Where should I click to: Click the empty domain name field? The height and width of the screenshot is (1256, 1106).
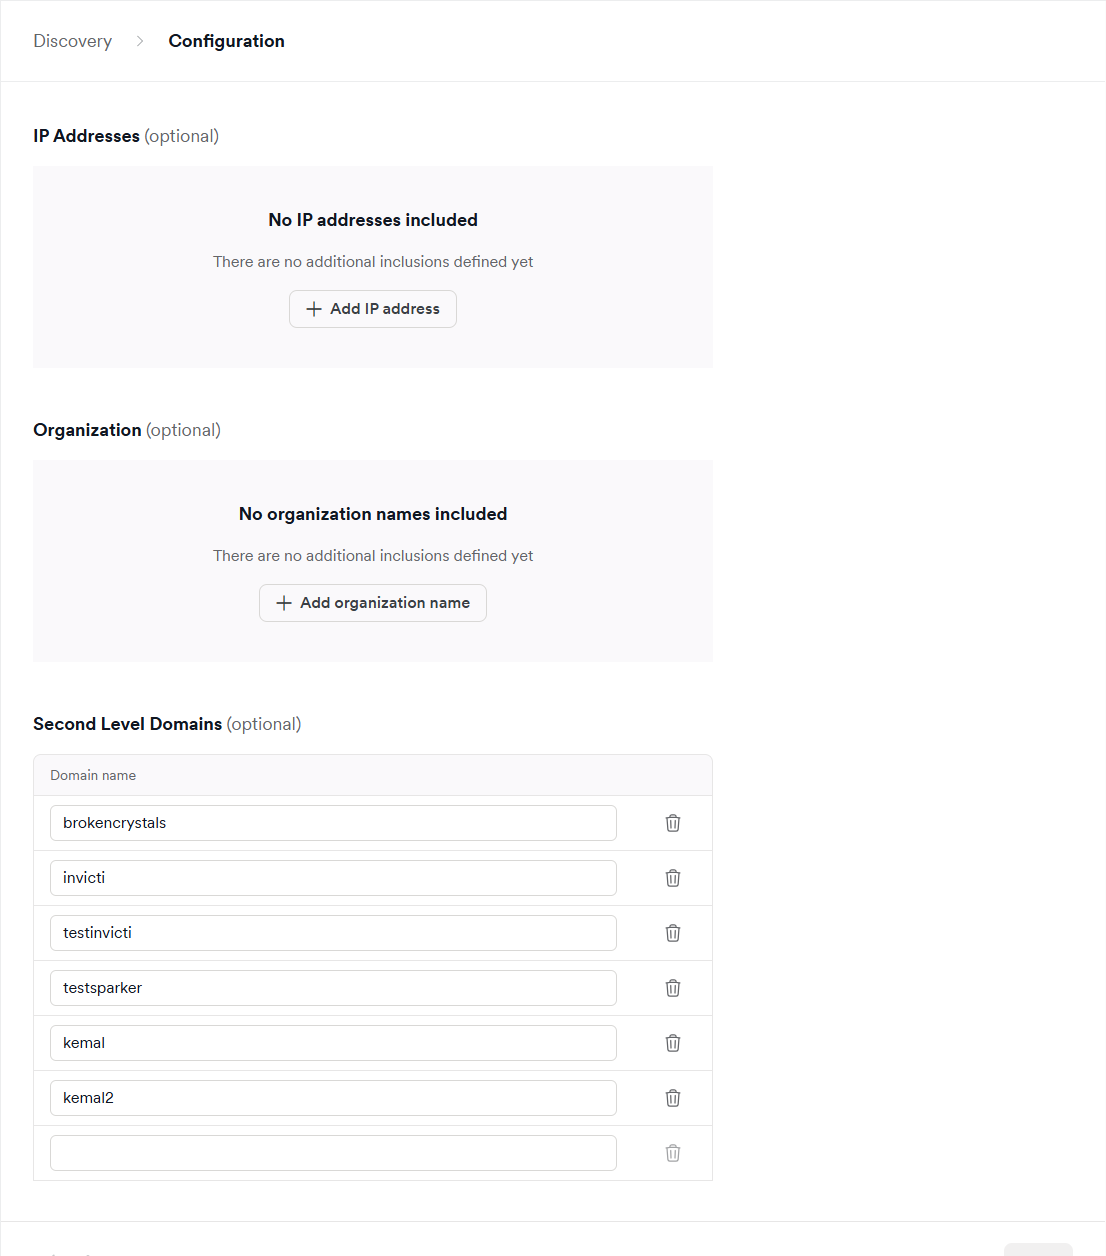click(333, 1153)
